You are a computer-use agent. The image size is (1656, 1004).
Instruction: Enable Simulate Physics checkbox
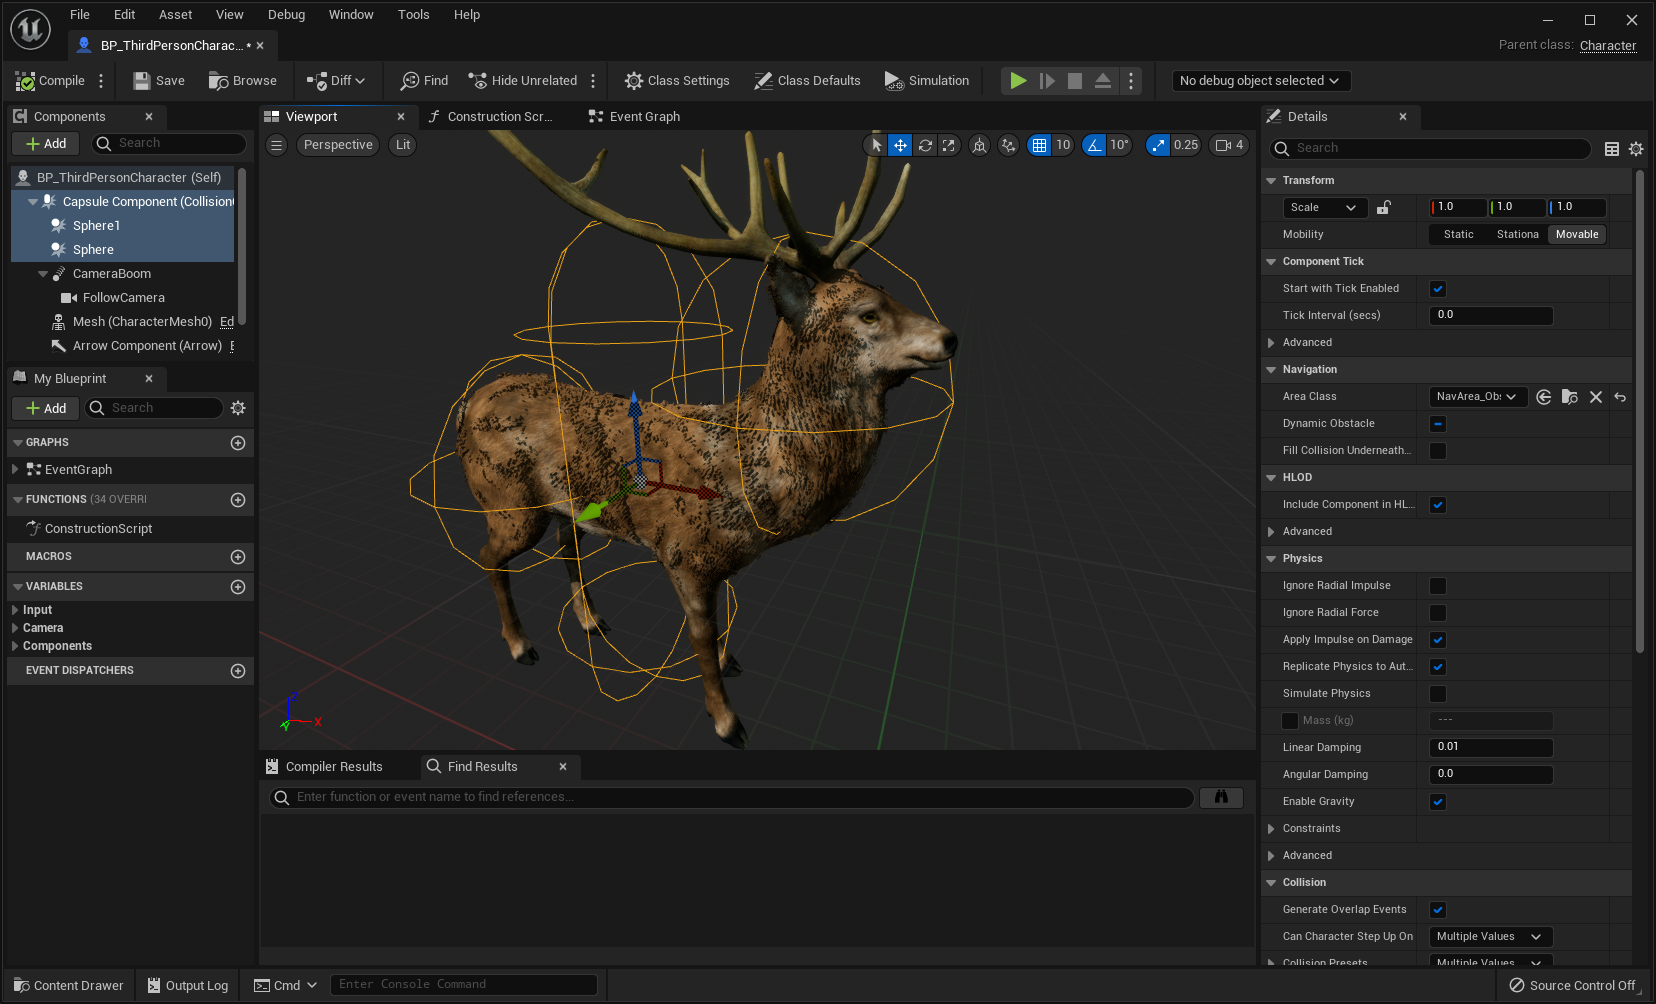coord(1438,694)
